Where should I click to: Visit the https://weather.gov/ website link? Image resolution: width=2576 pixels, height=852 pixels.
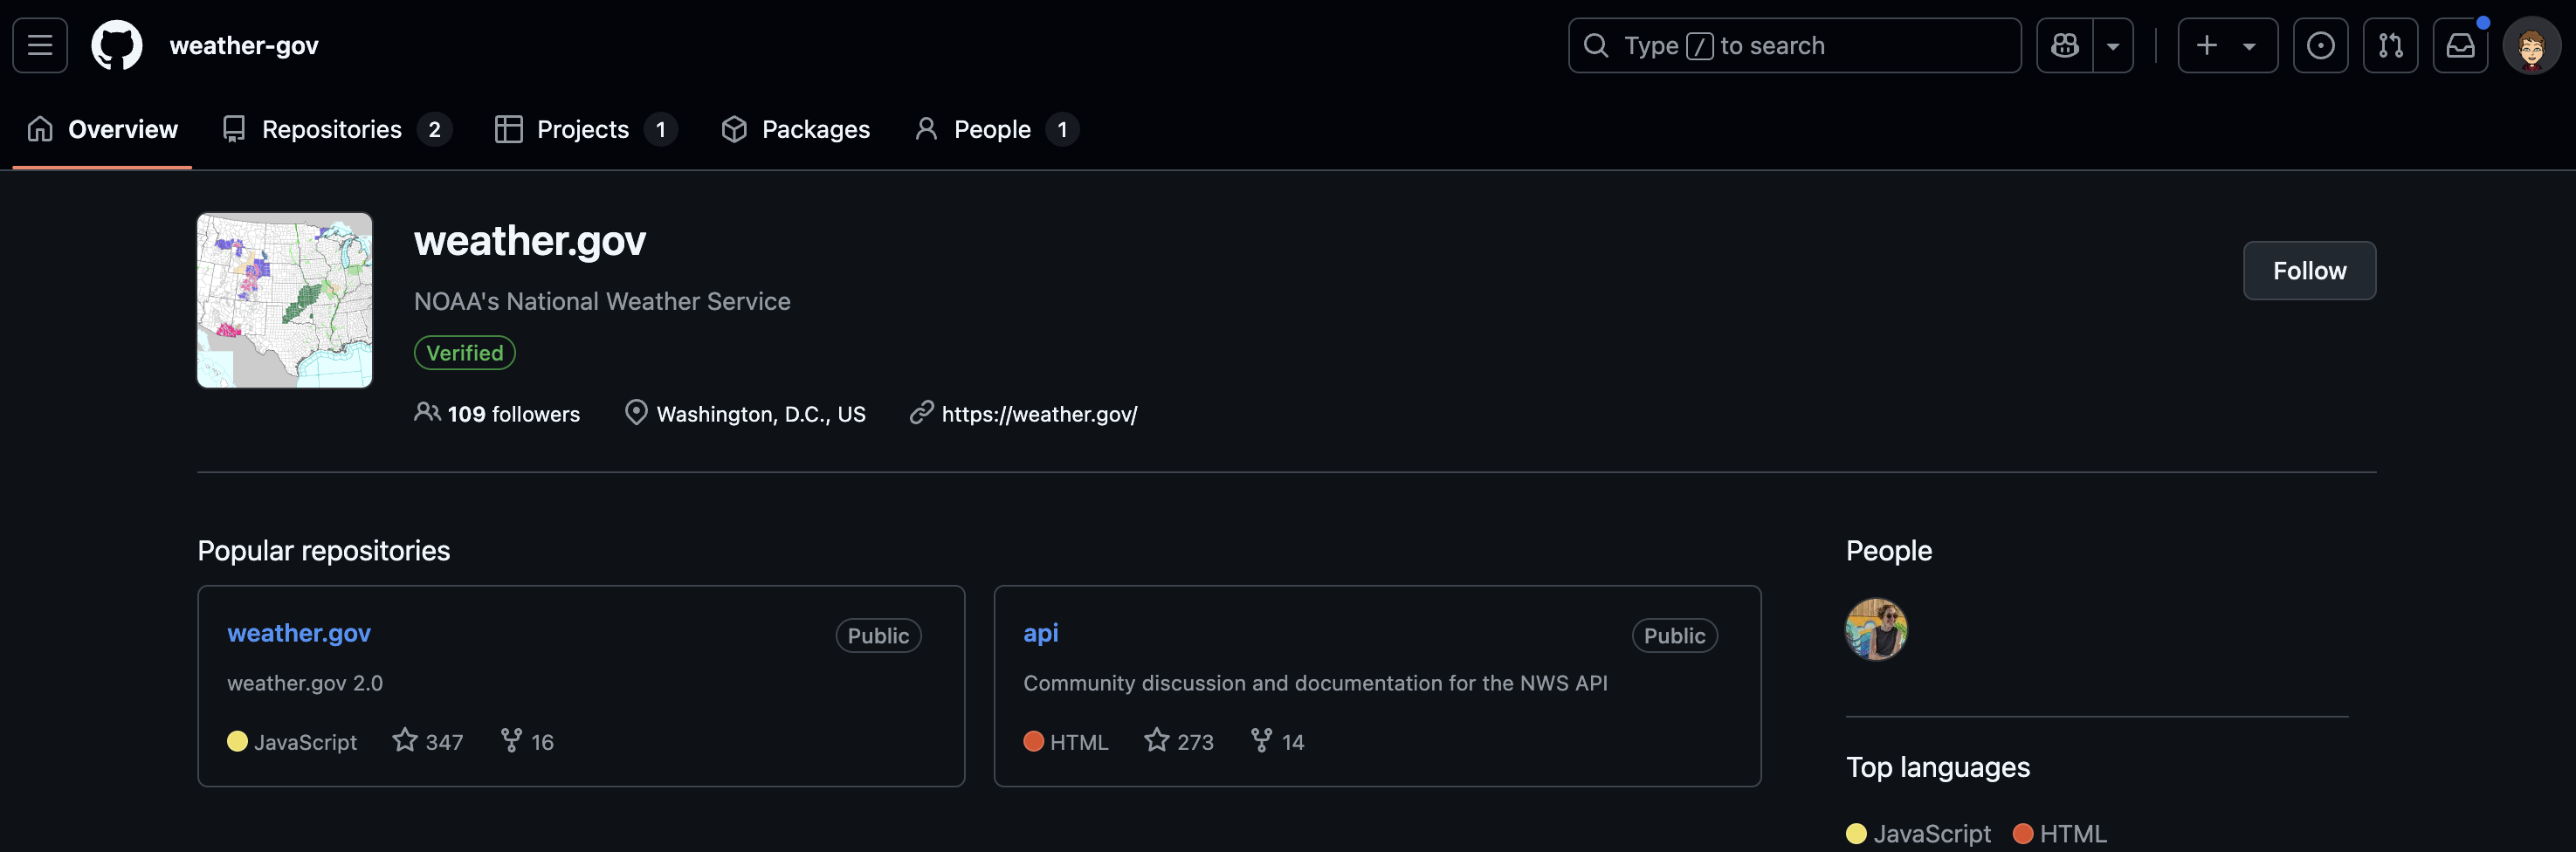[x=1039, y=413]
